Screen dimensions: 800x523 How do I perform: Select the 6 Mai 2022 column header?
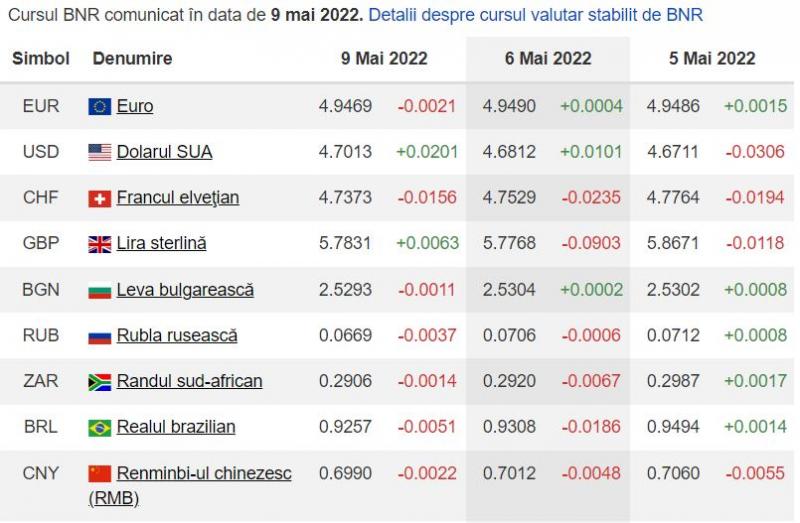[x=548, y=58]
